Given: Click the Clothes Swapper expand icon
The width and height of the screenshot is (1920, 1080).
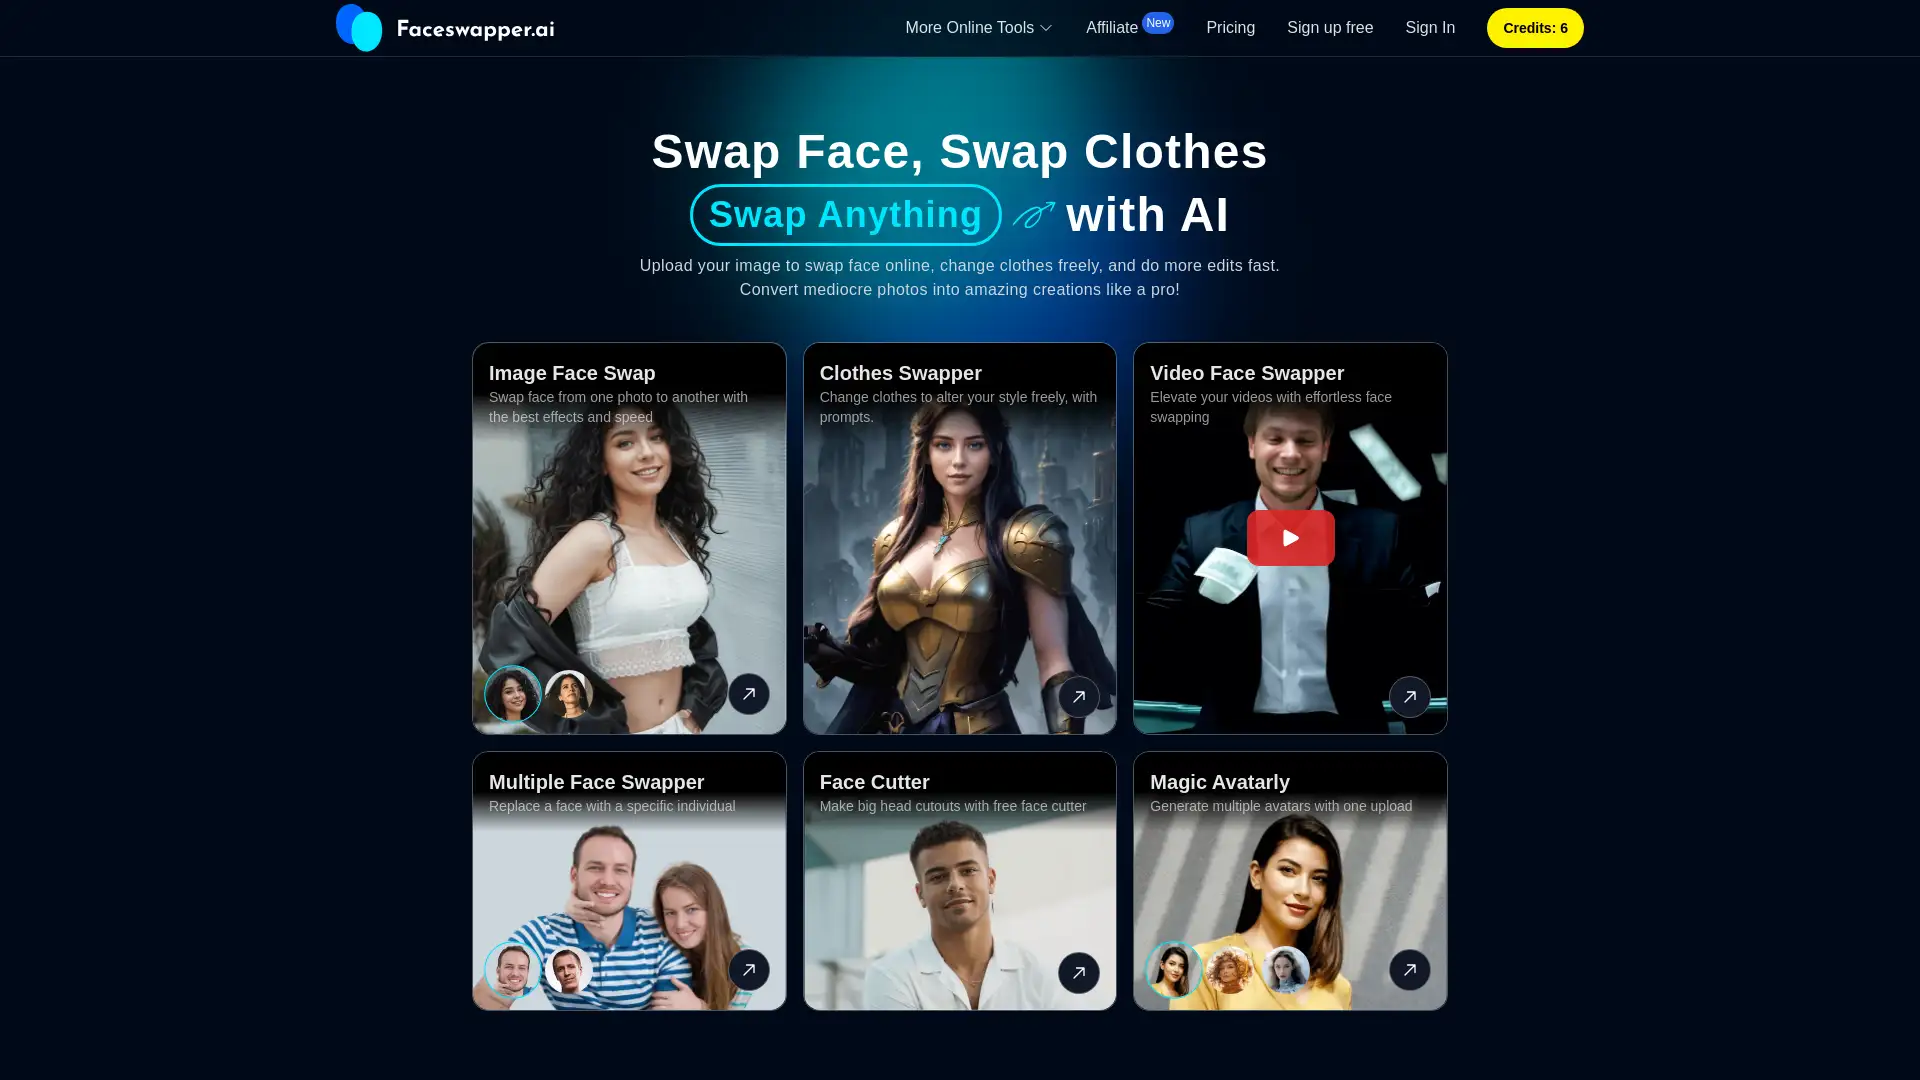Looking at the screenshot, I should (1079, 696).
